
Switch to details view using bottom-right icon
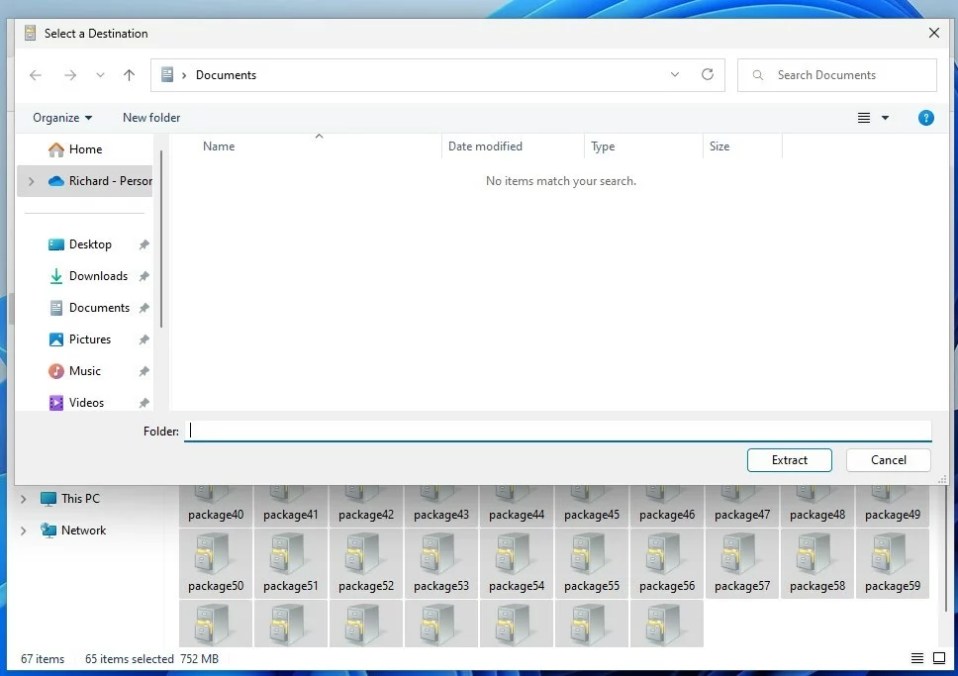[917, 659]
